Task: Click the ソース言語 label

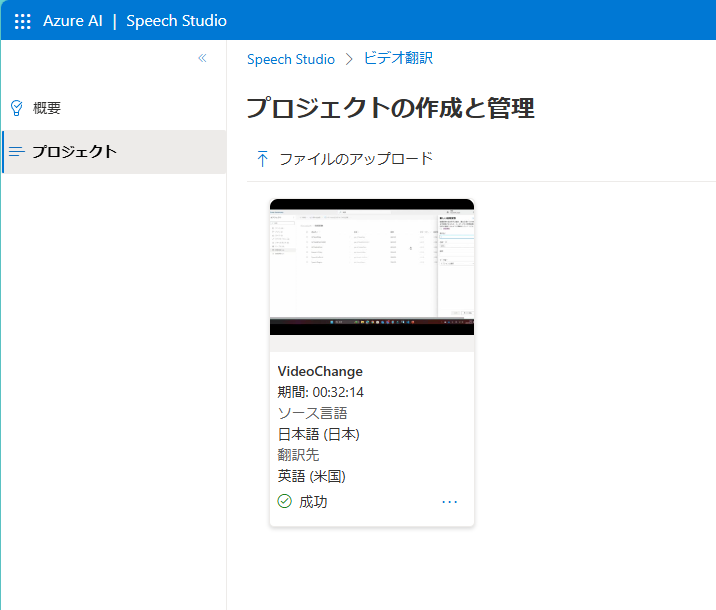Action: [x=312, y=413]
